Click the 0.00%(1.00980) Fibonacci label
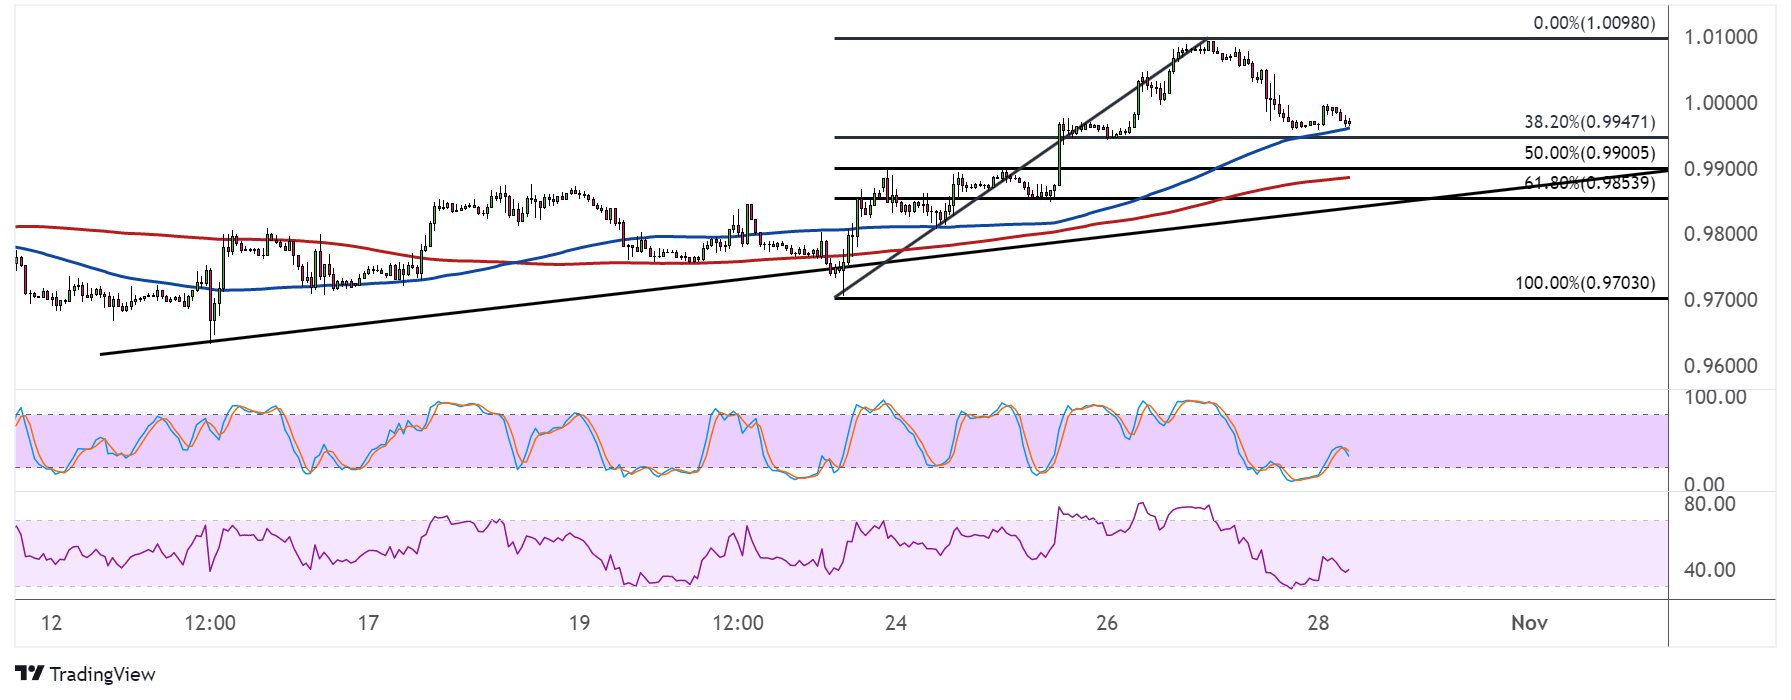The height and width of the screenshot is (700, 1791). (x=1594, y=23)
